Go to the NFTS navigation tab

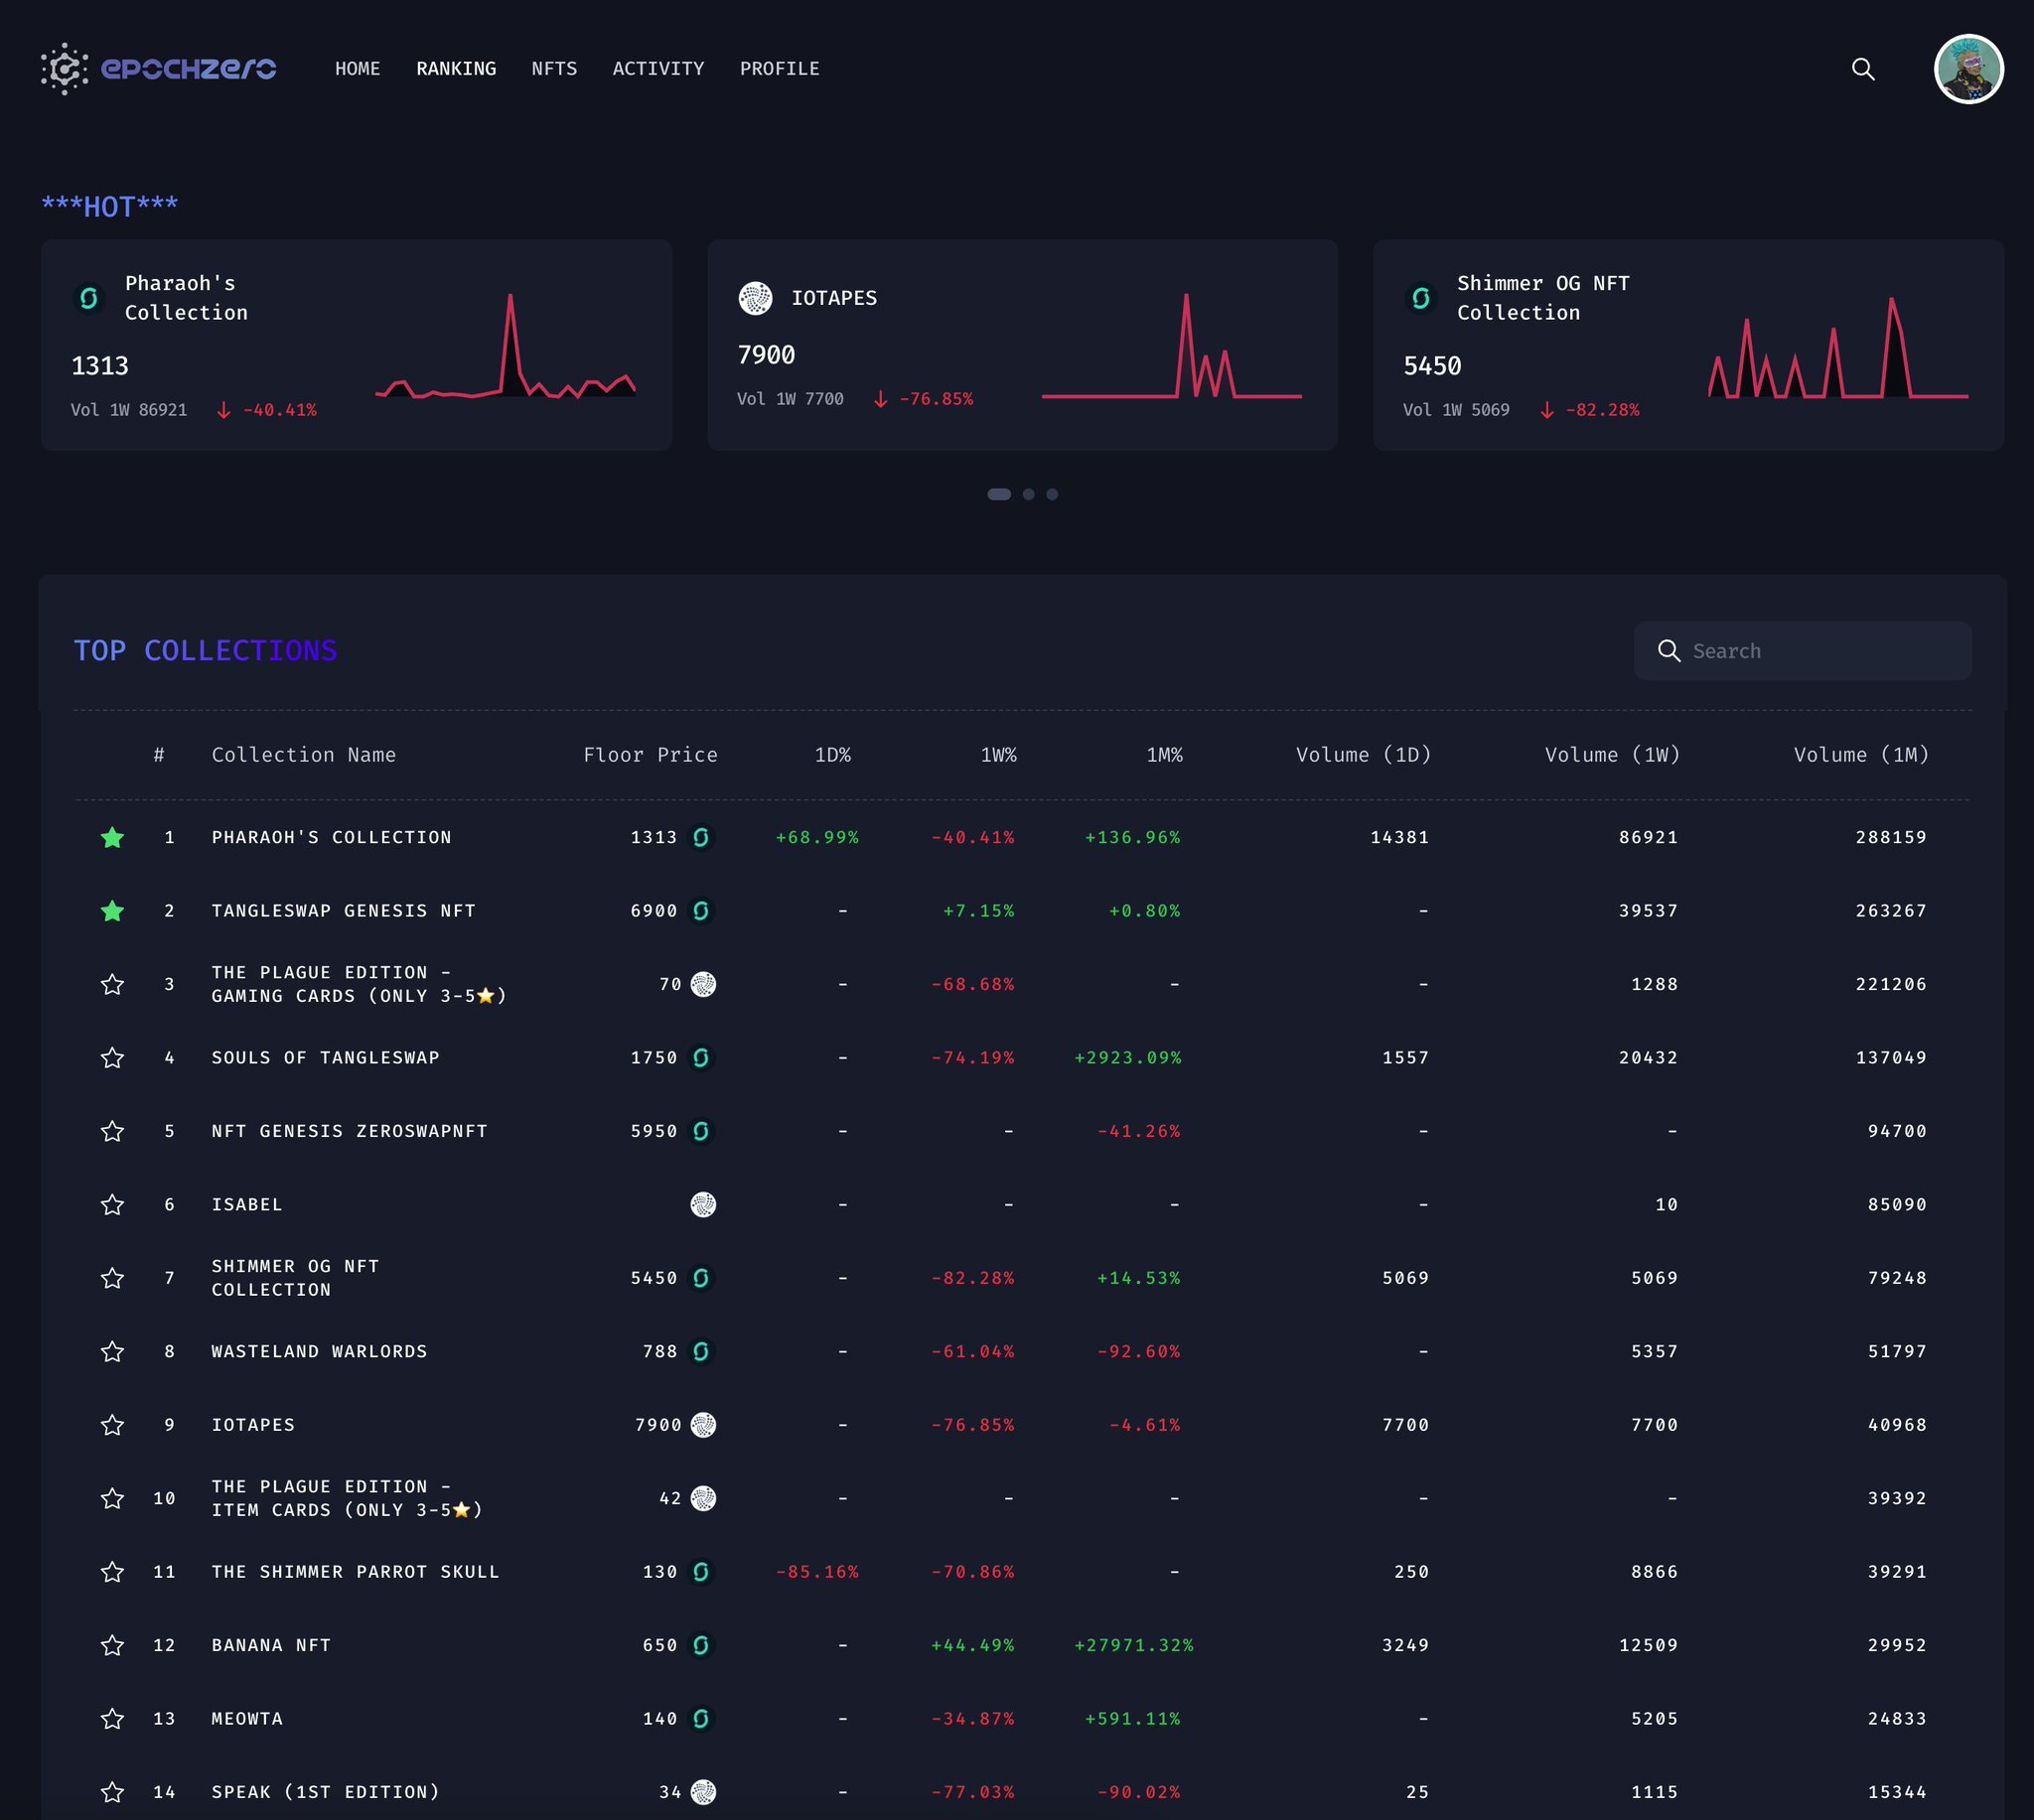554,69
